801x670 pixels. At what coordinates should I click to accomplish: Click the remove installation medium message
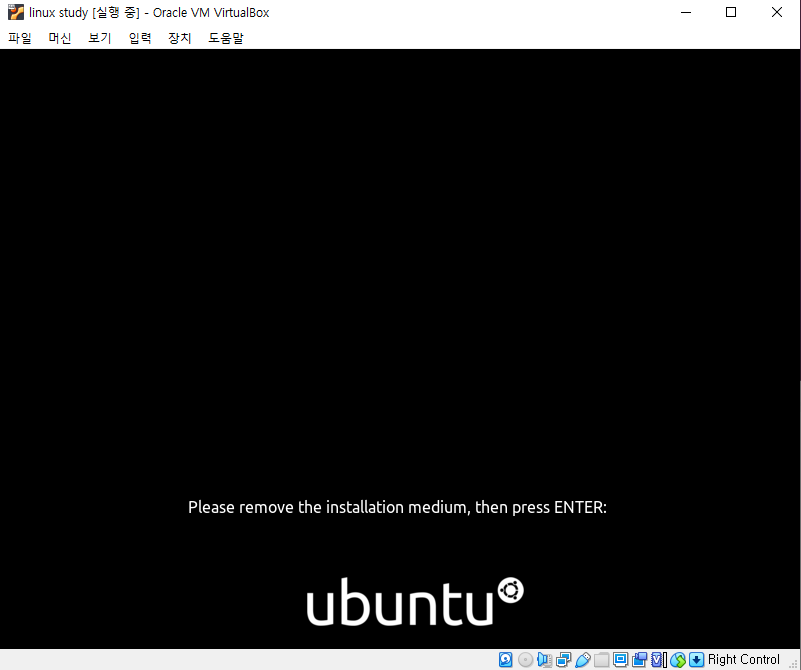(397, 507)
